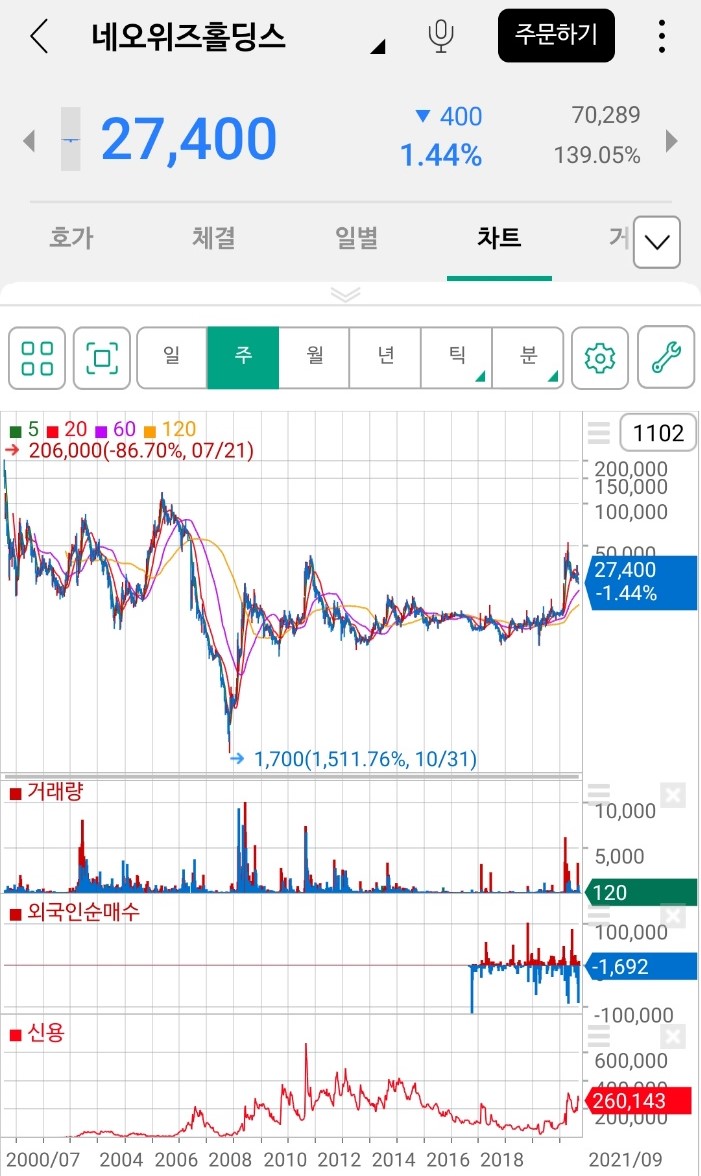Tap the 신용 credit indicator label
The height and width of the screenshot is (1176, 701).
click(x=37, y=1034)
